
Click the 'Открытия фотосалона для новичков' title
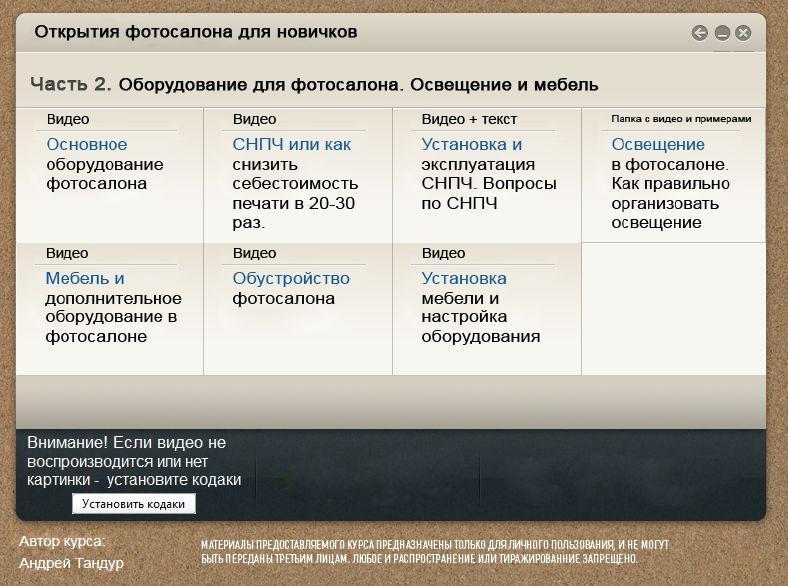pyautogui.click(x=196, y=32)
